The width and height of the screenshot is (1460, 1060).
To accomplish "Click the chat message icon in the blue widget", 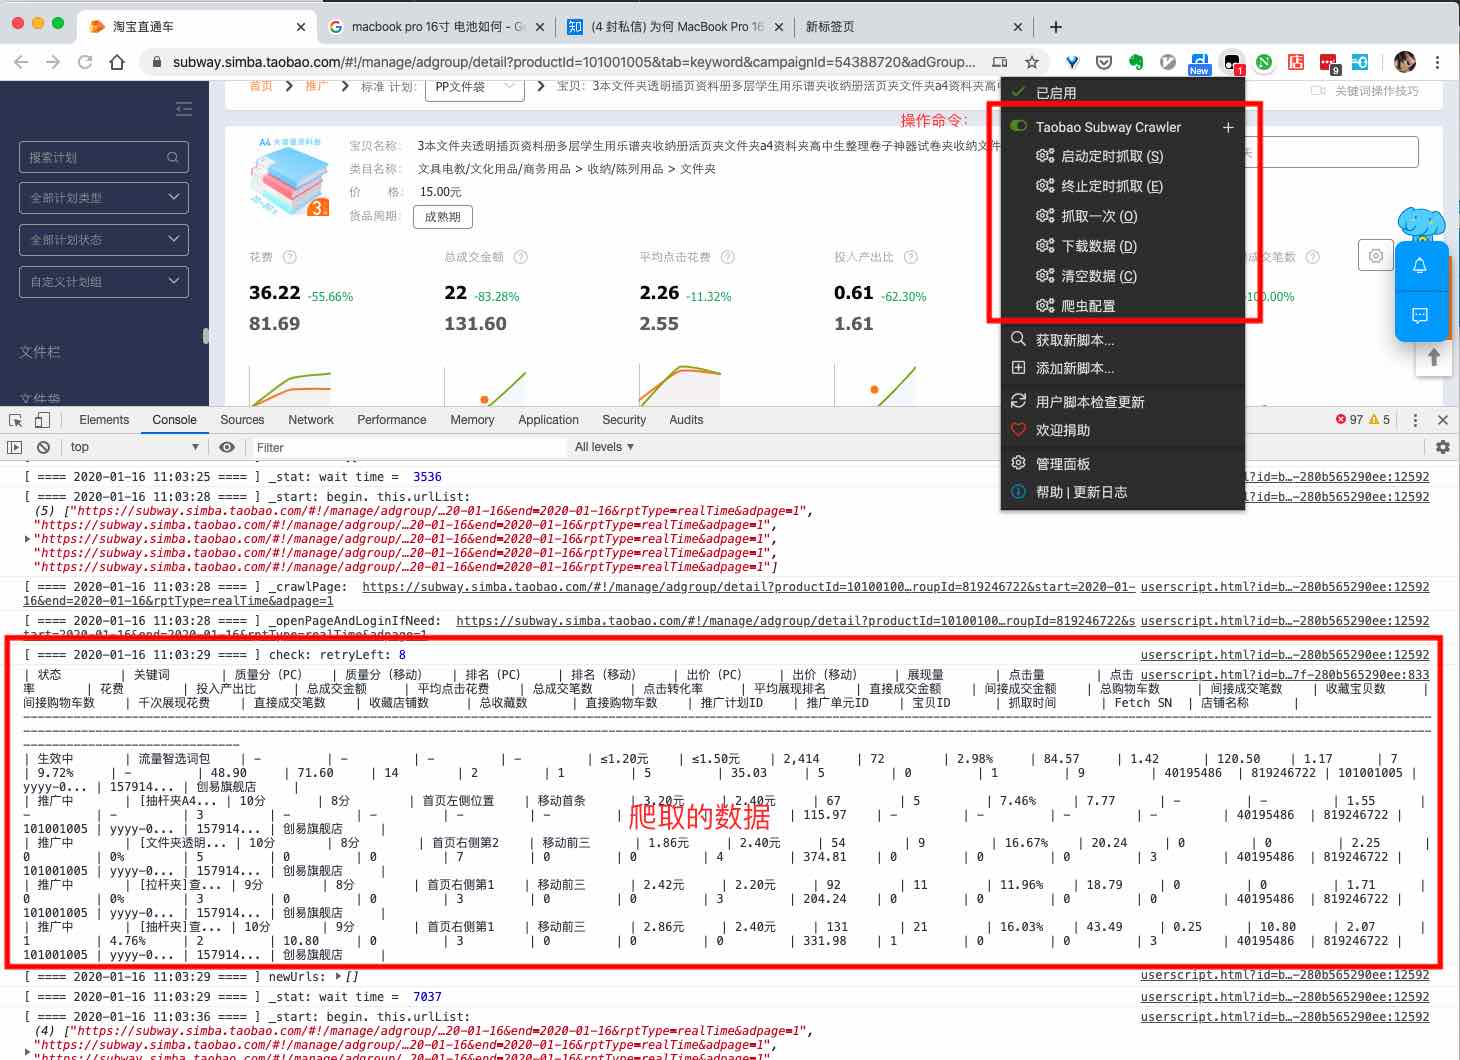I will point(1420,316).
